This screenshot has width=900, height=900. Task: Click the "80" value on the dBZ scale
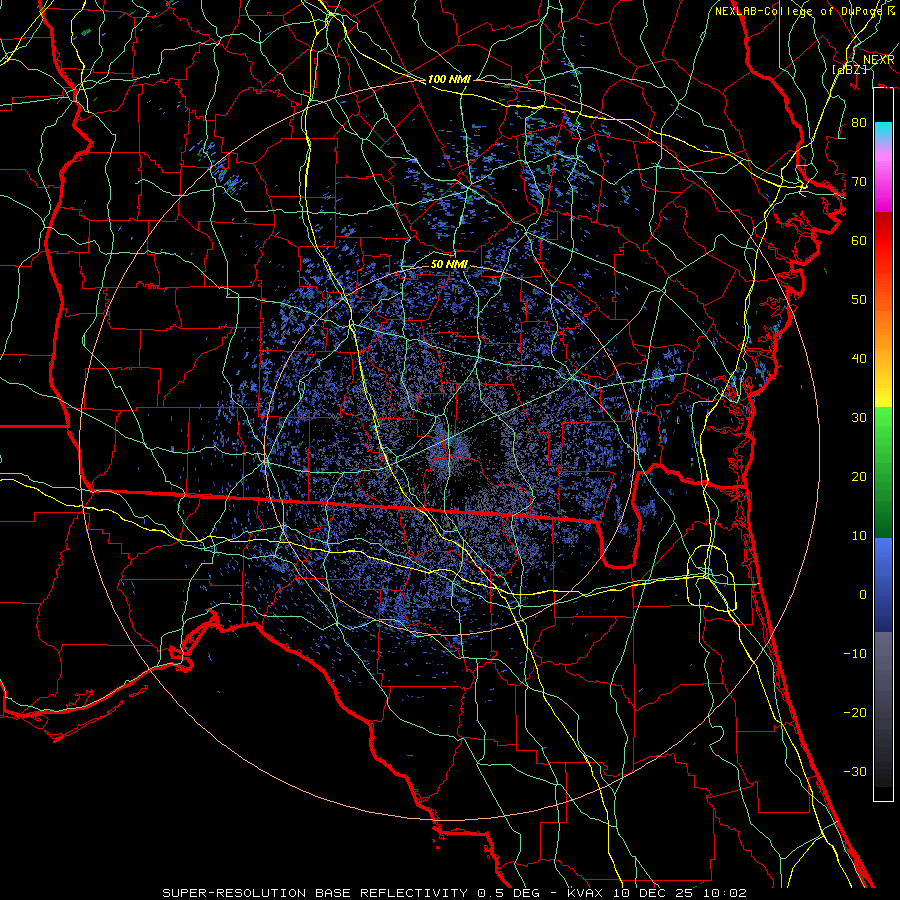859,123
